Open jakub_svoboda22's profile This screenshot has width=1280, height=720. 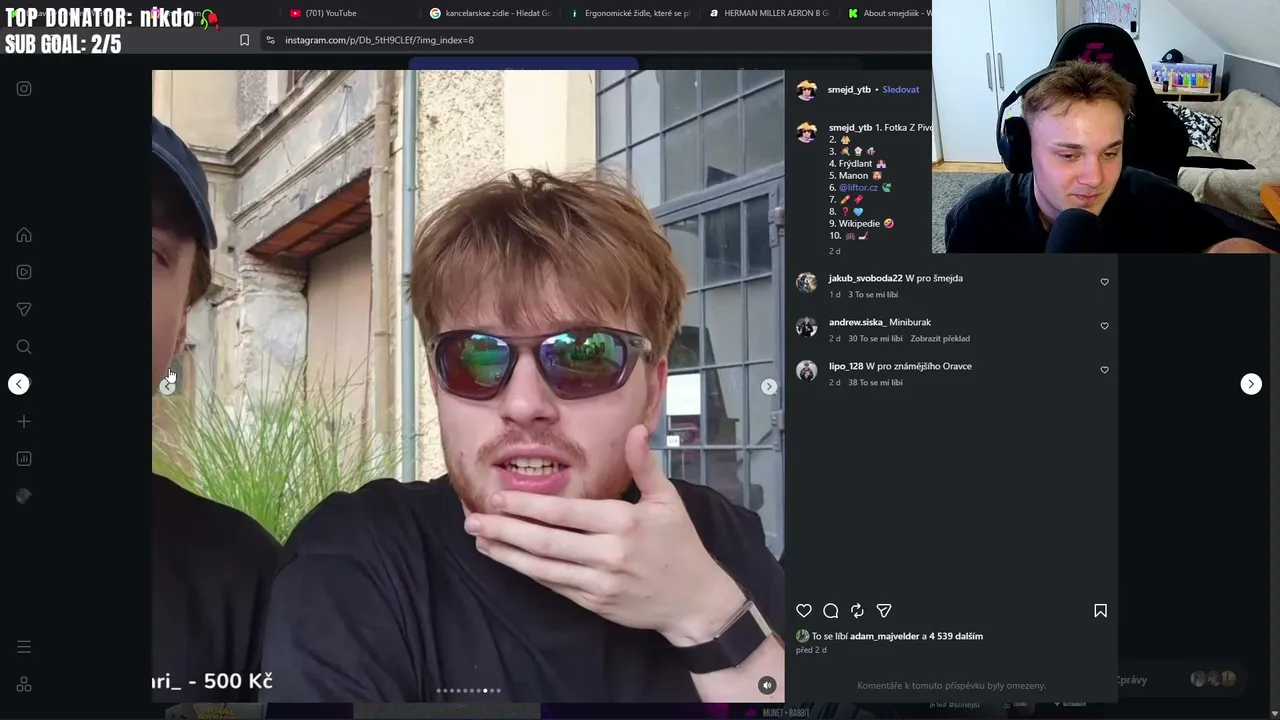coord(865,278)
